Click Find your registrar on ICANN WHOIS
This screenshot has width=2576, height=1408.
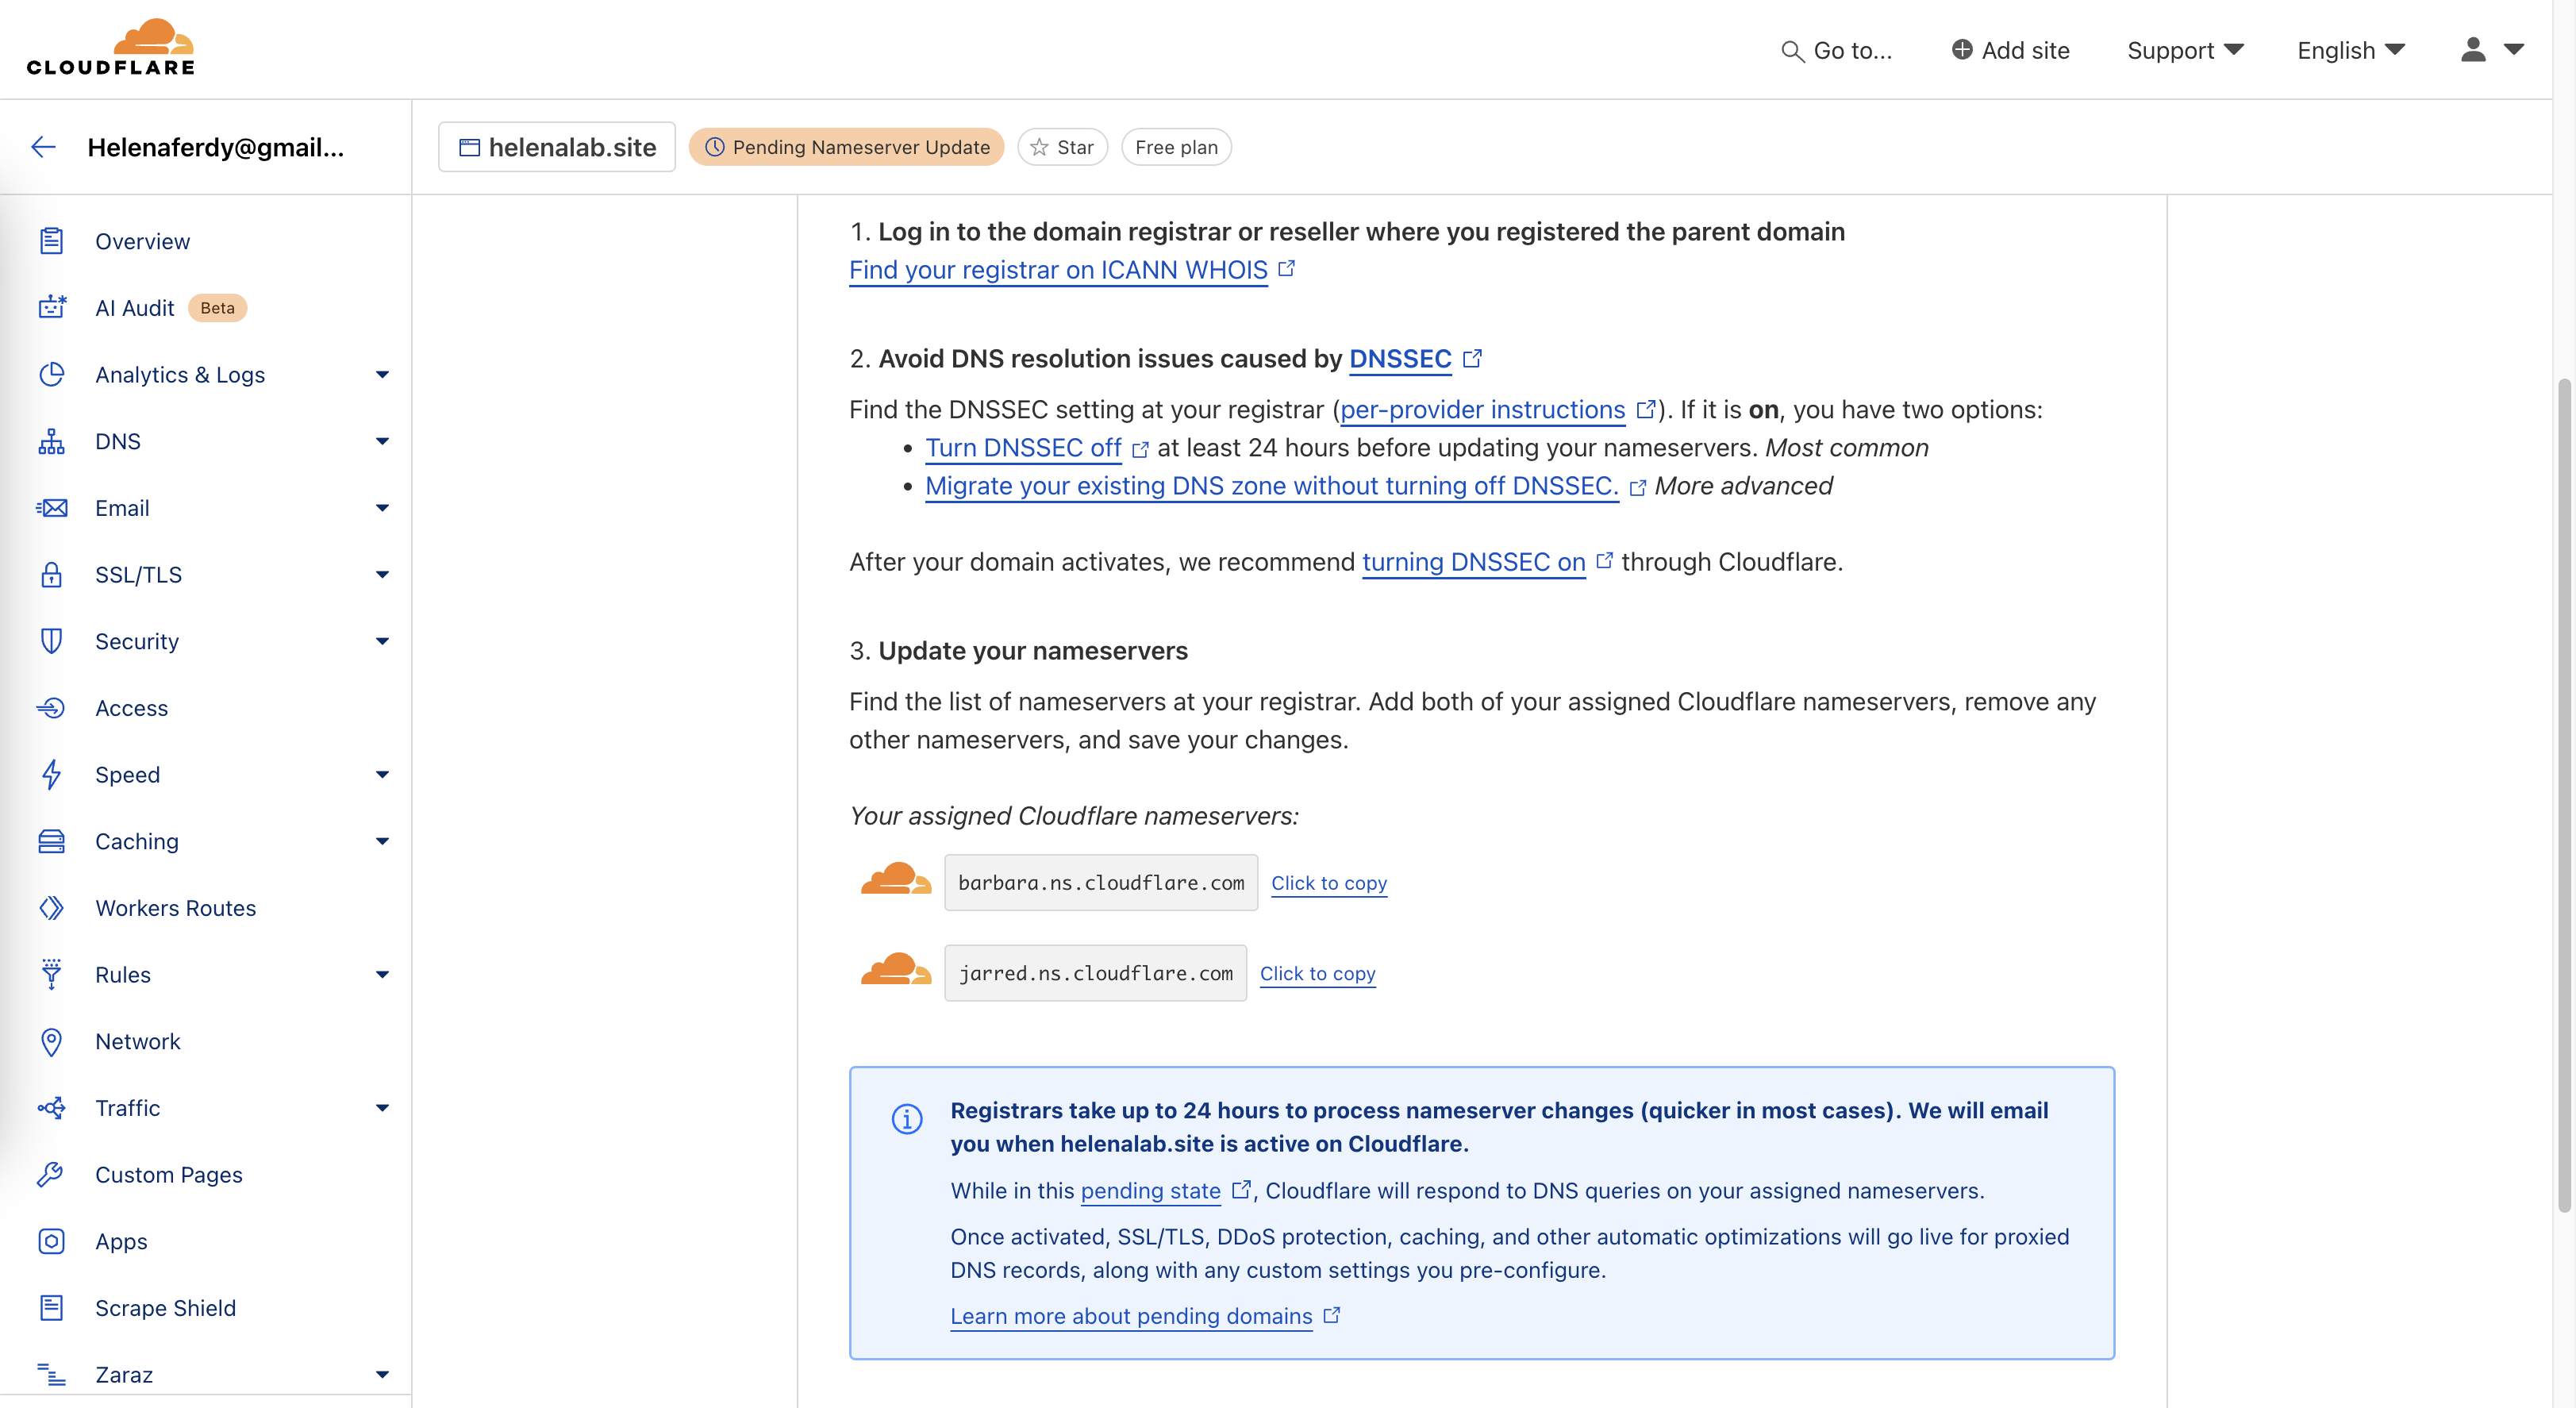click(x=1058, y=270)
